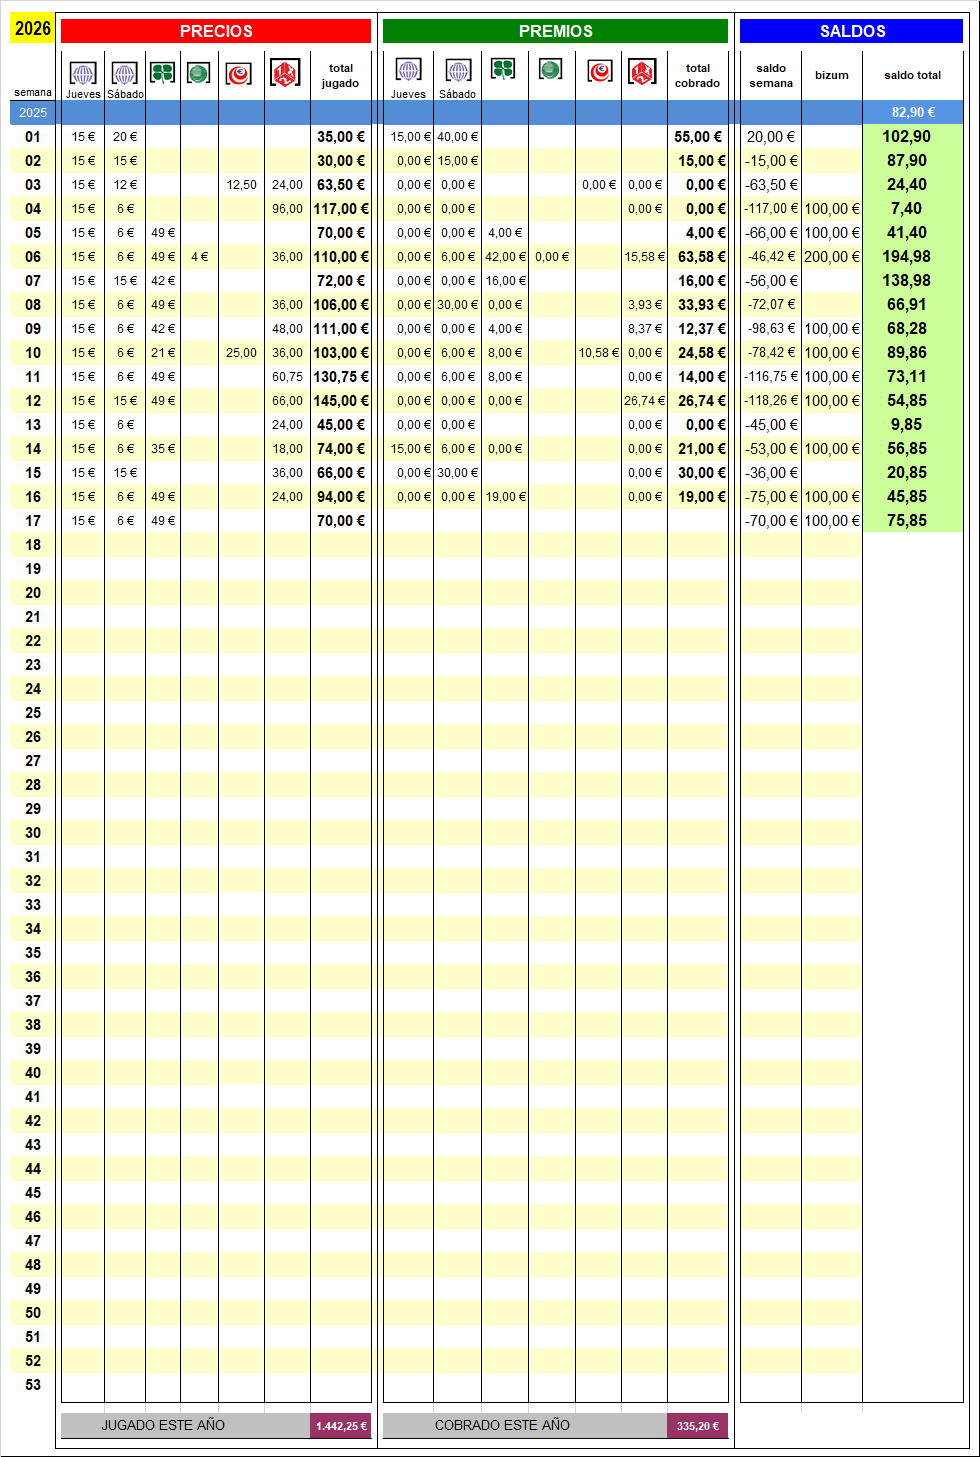Viewport: 980px width, 1457px height.
Task: Click the COBRADO ESTE AÑO total 335,20 €
Action: [697, 1426]
